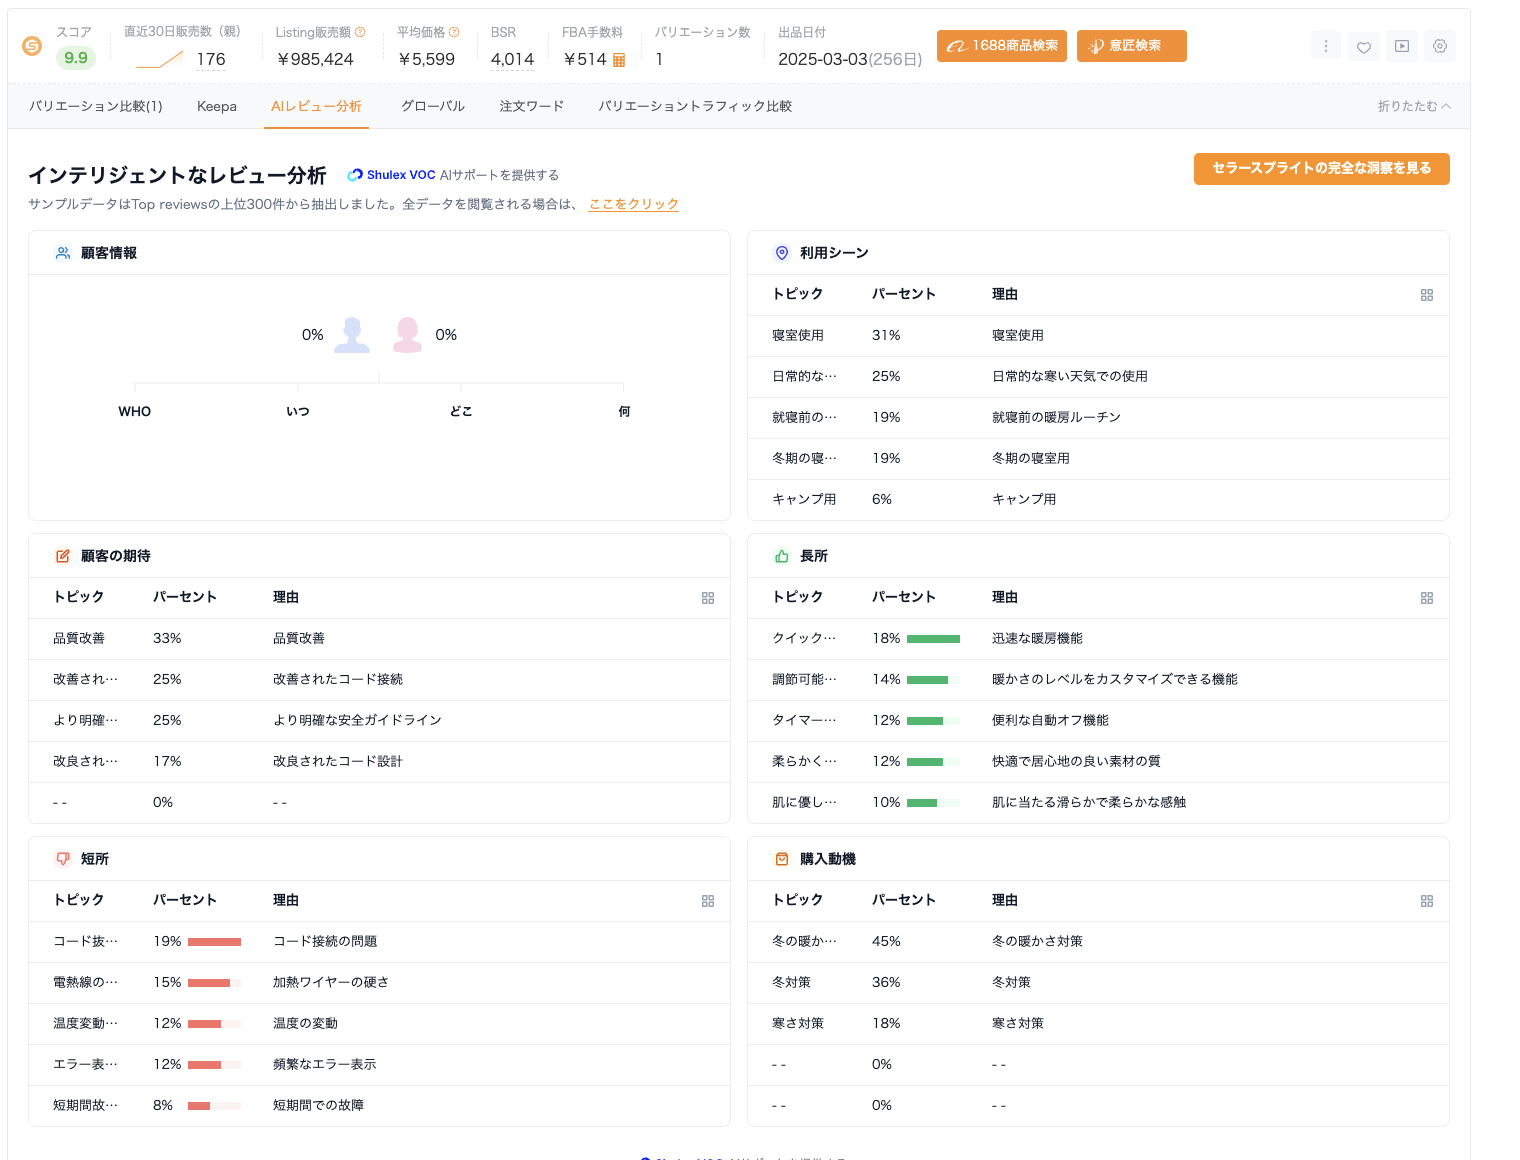
Task: Toggle the heart favorite icon
Action: (1364, 46)
